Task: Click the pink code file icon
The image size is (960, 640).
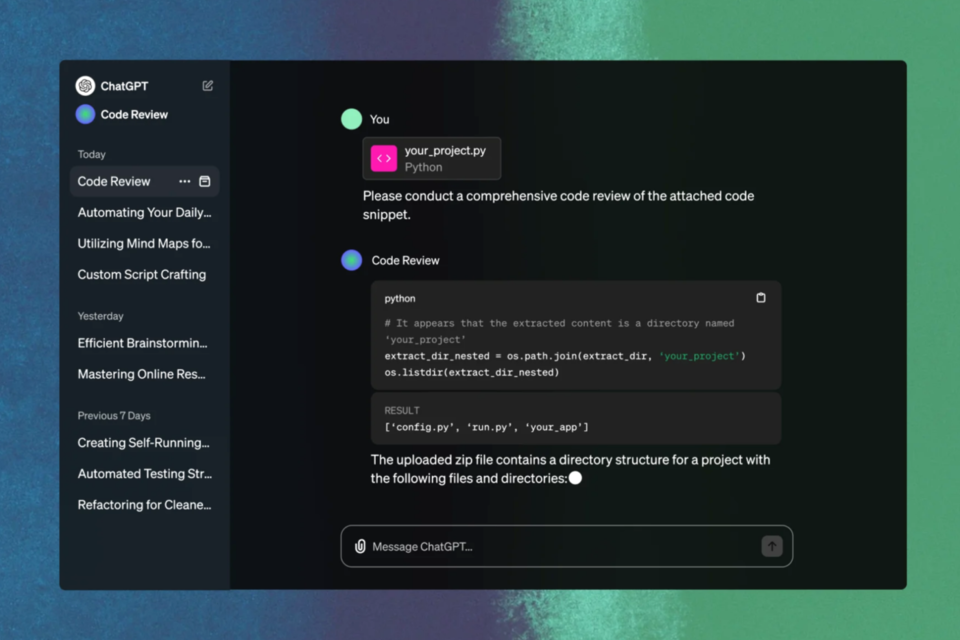Action: coord(384,159)
